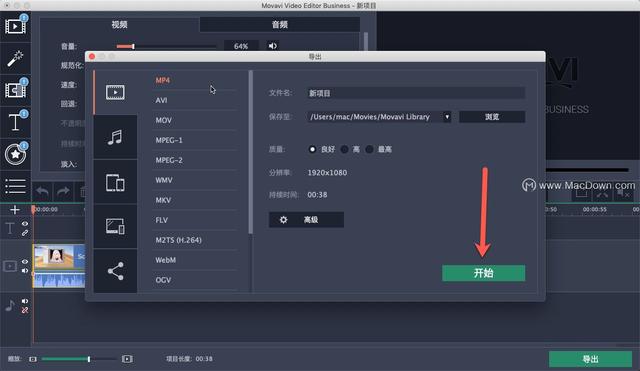Switch to the 音频 tab

280,24
